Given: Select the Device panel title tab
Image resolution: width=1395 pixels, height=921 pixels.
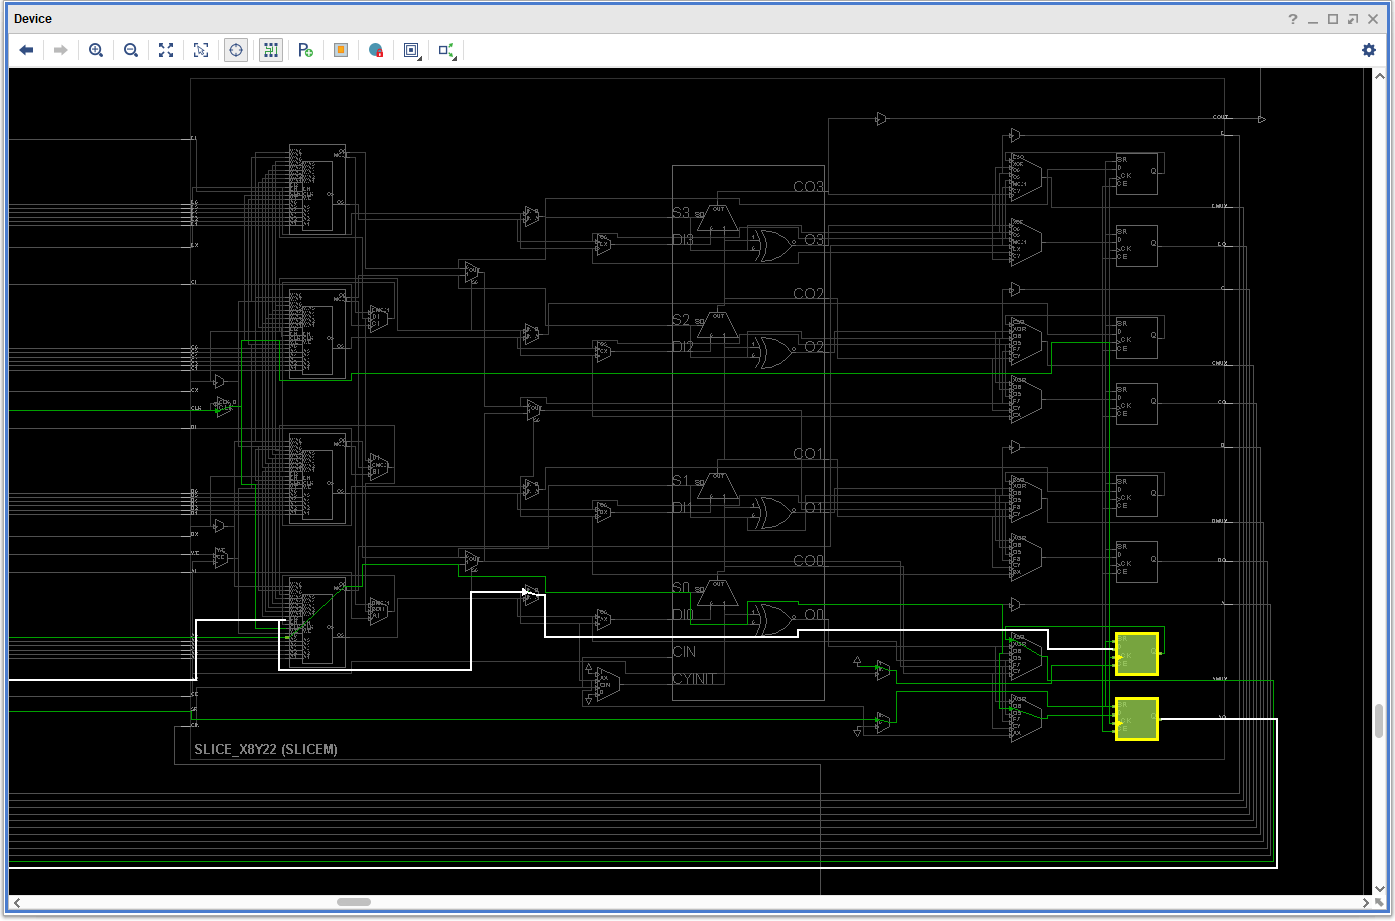Looking at the screenshot, I should [33, 19].
